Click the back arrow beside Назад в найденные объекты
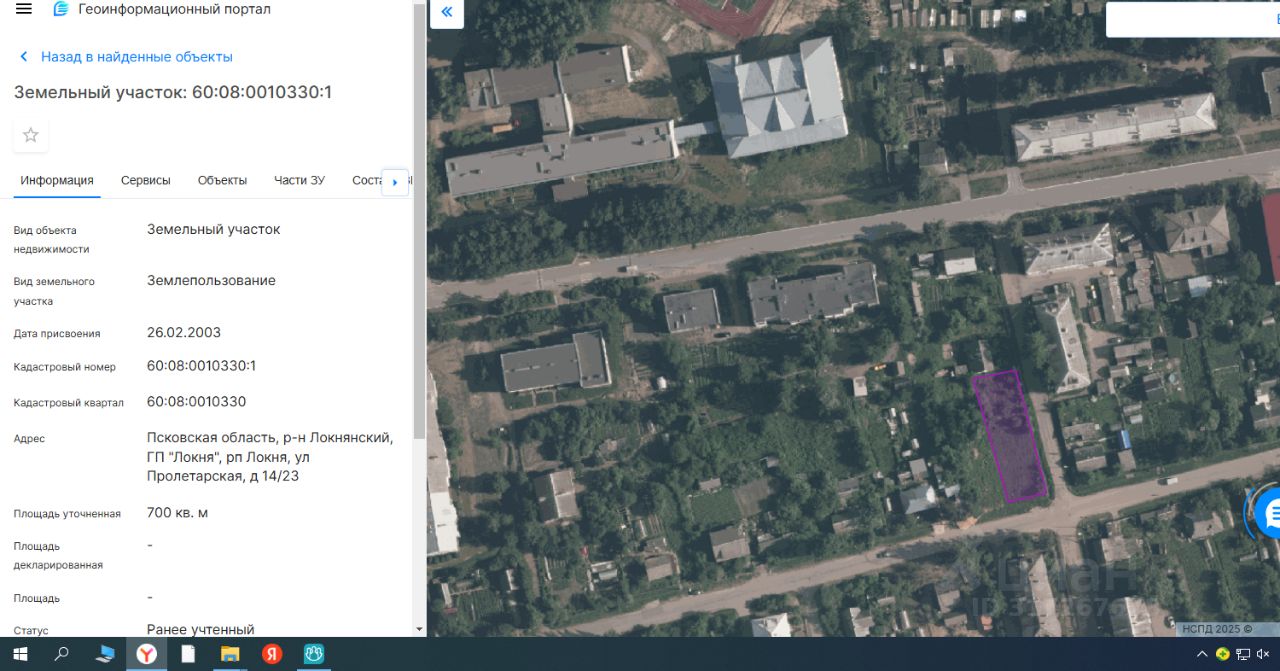The height and width of the screenshot is (671, 1280). 25,57
